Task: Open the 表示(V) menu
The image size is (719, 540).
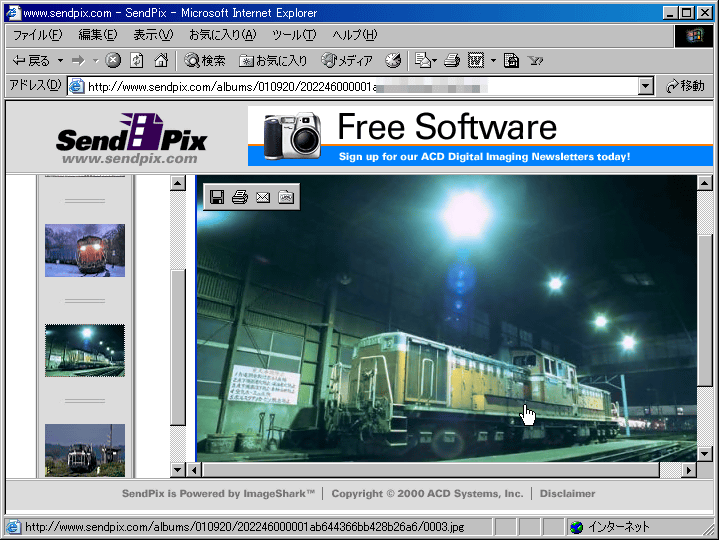Action: [x=153, y=35]
